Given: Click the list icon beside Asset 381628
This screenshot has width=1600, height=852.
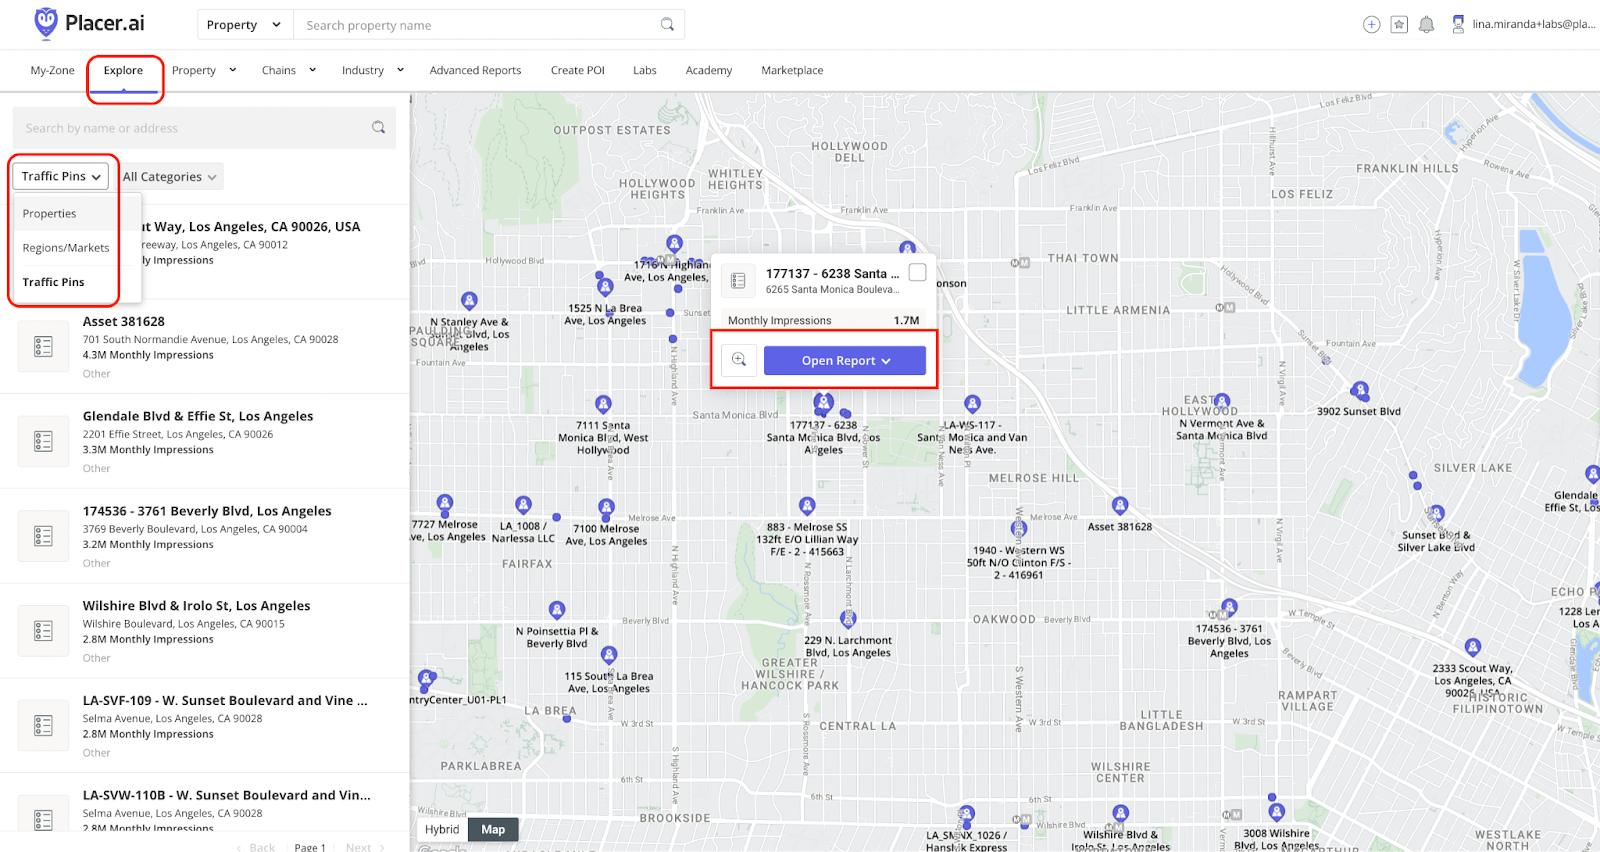Looking at the screenshot, I should click(43, 347).
